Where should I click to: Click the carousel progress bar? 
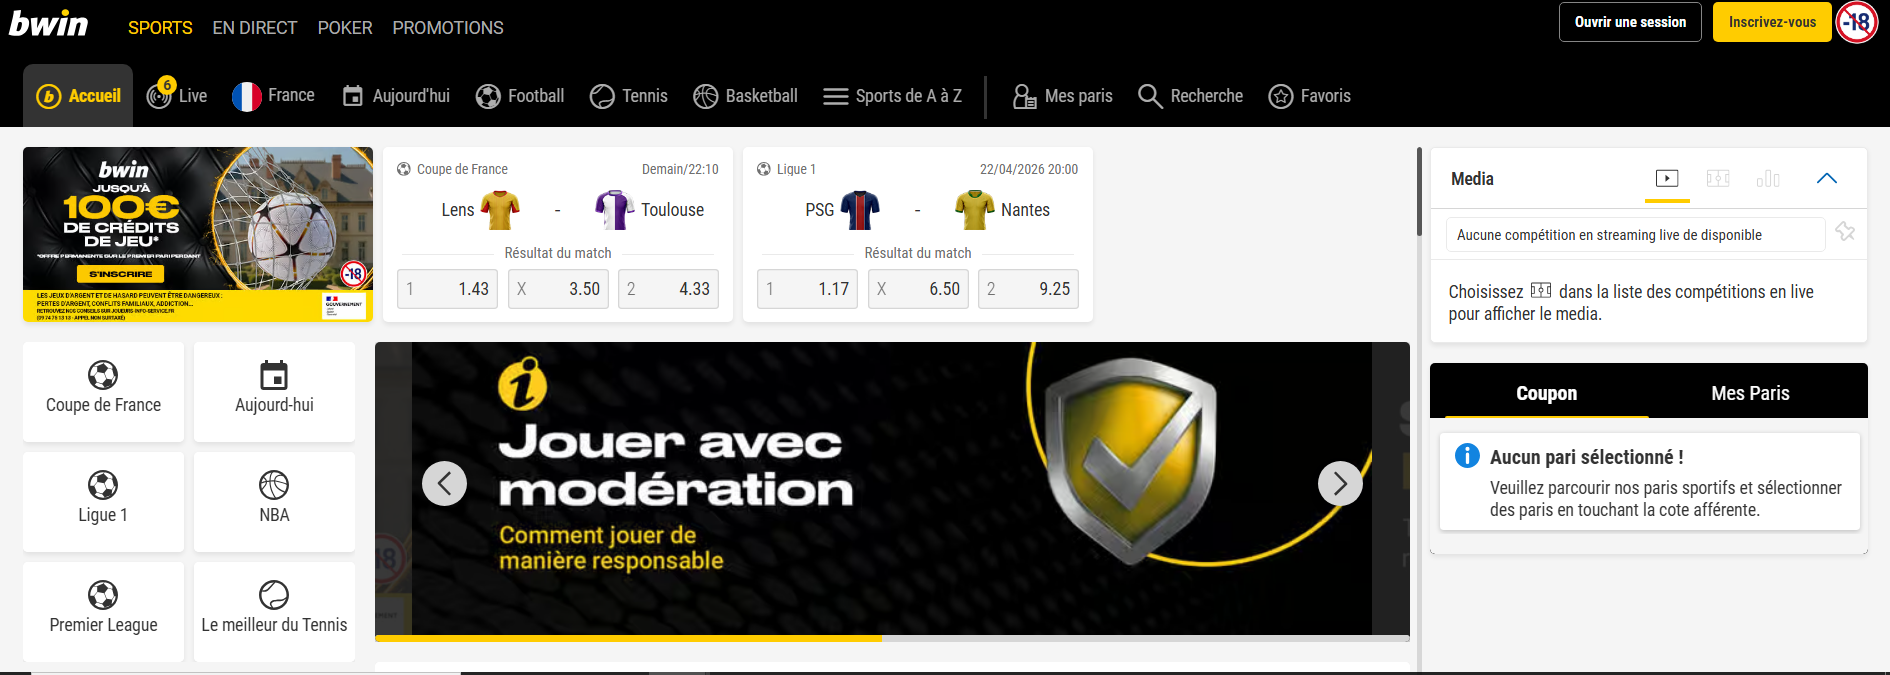click(x=892, y=638)
